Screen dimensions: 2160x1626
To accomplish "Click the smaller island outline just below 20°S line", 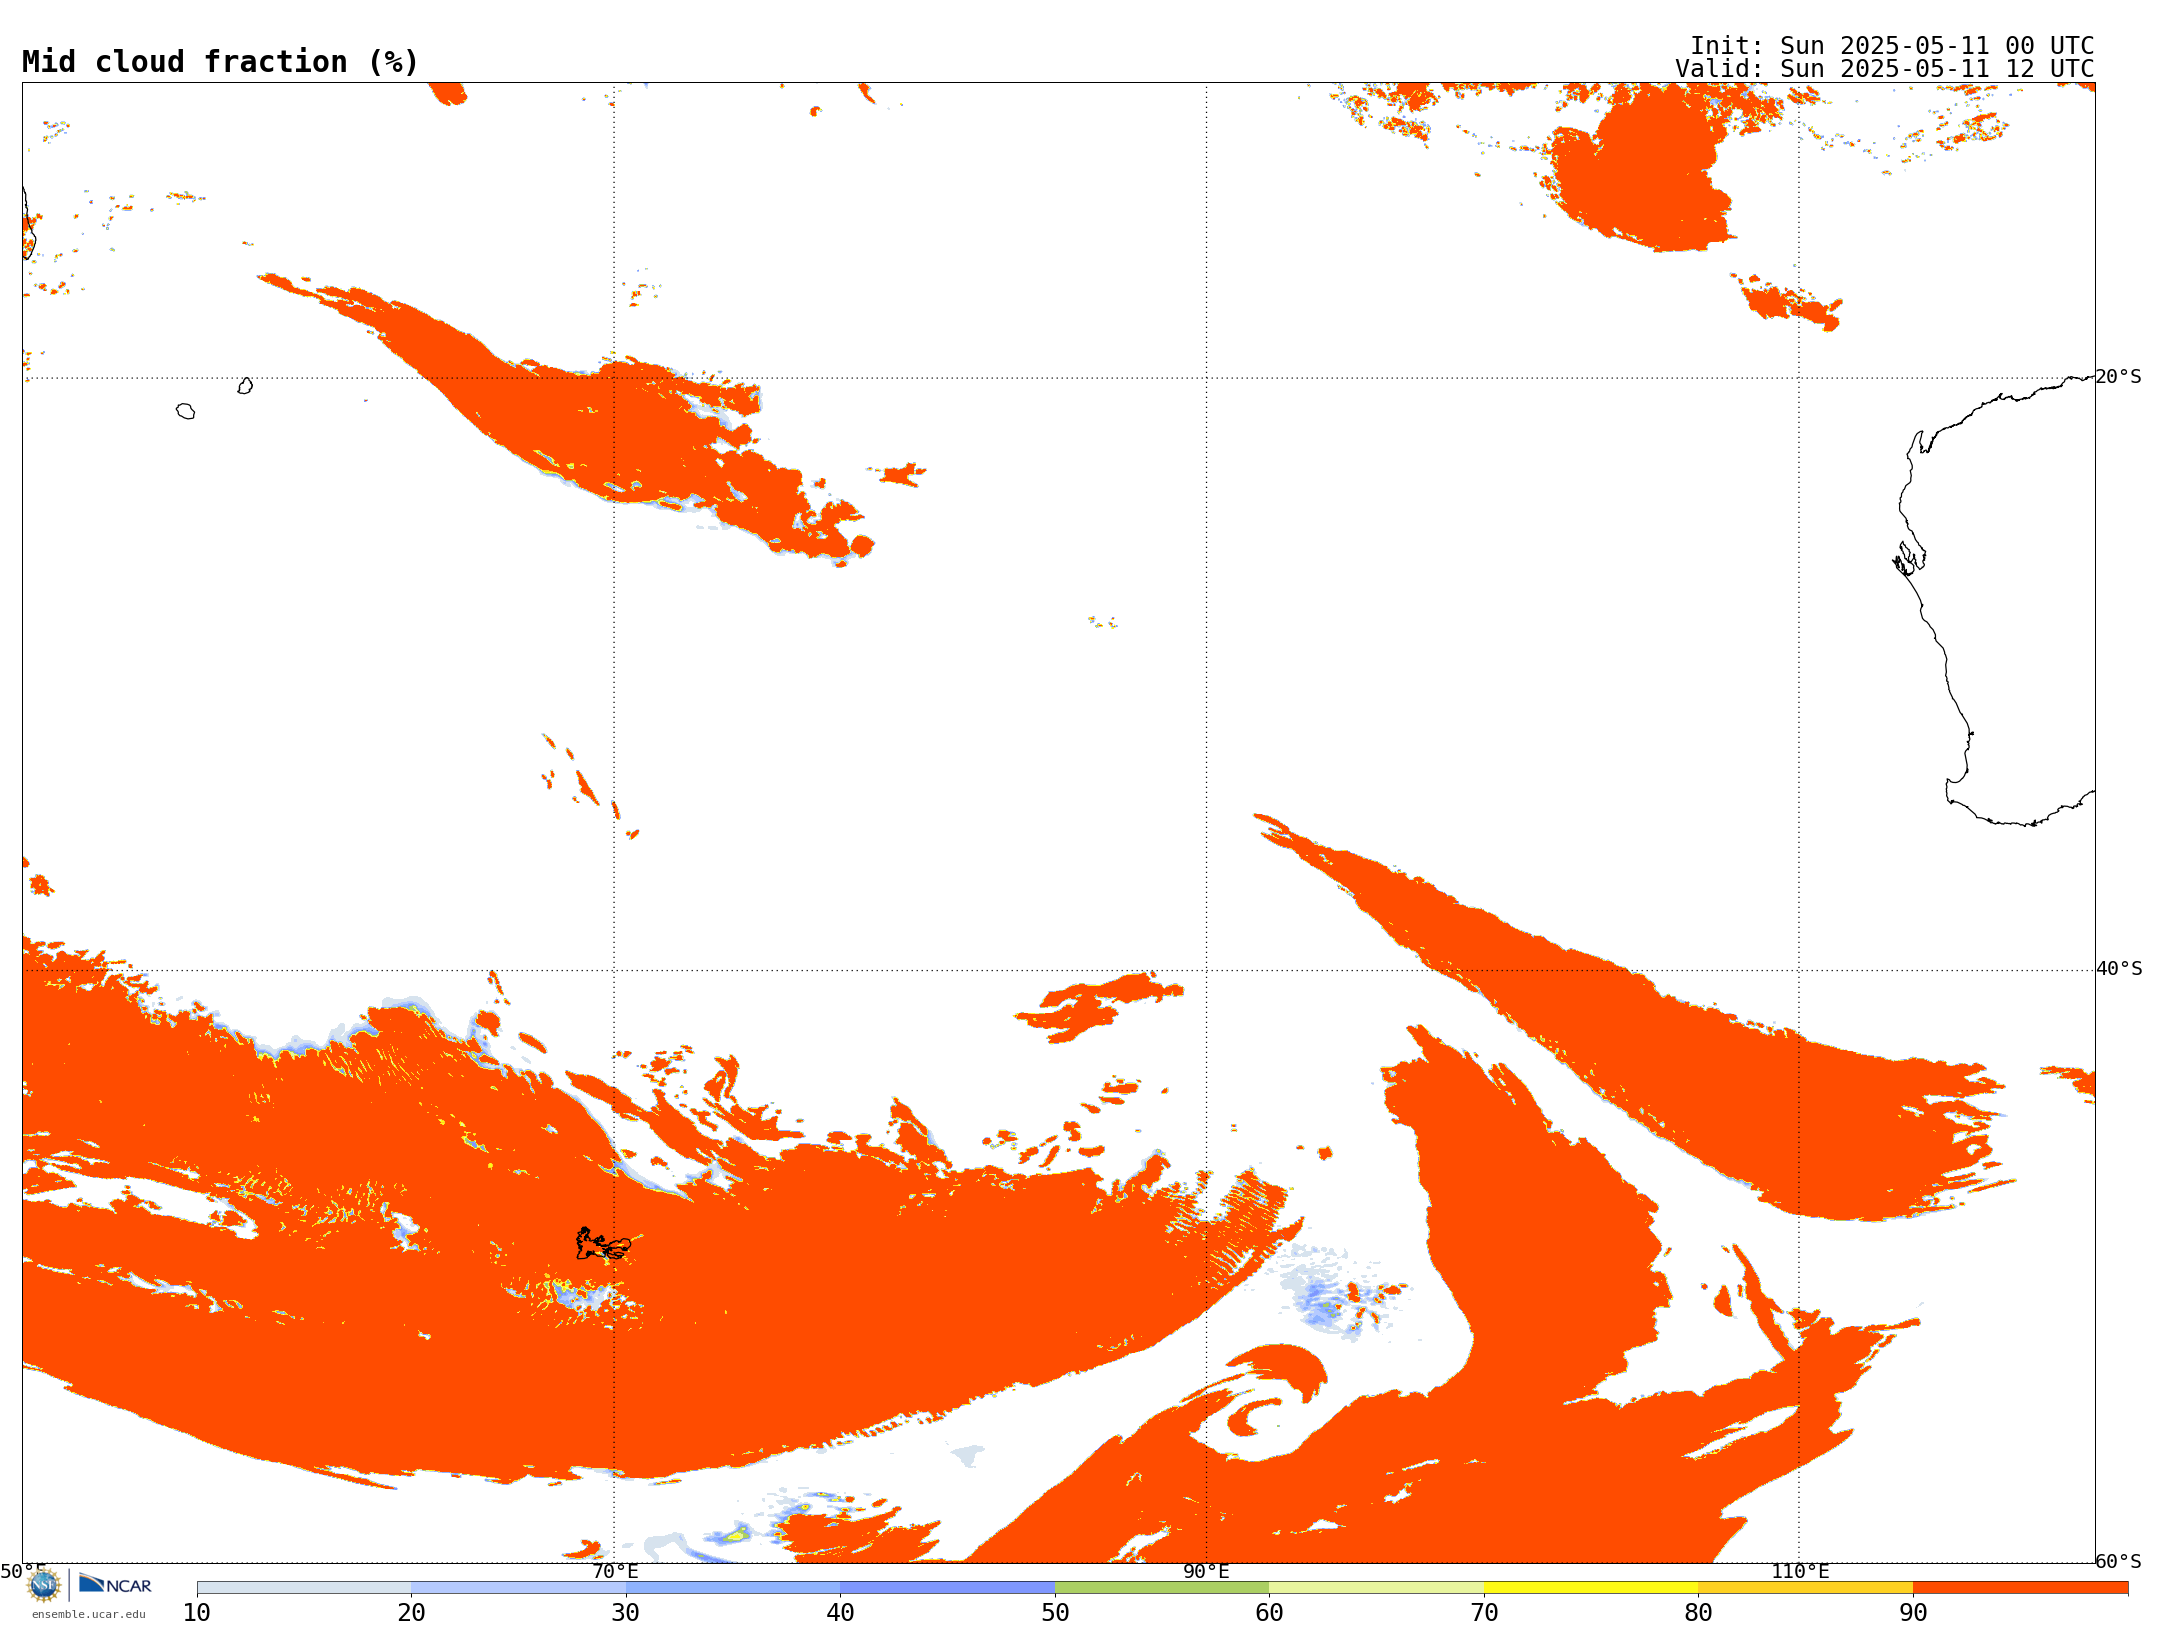I will 245,386.
